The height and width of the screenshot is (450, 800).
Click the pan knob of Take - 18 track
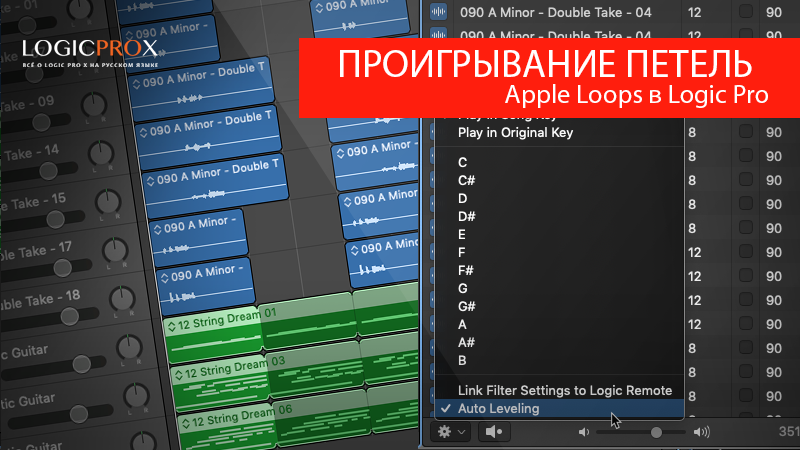pyautogui.click(x=122, y=299)
